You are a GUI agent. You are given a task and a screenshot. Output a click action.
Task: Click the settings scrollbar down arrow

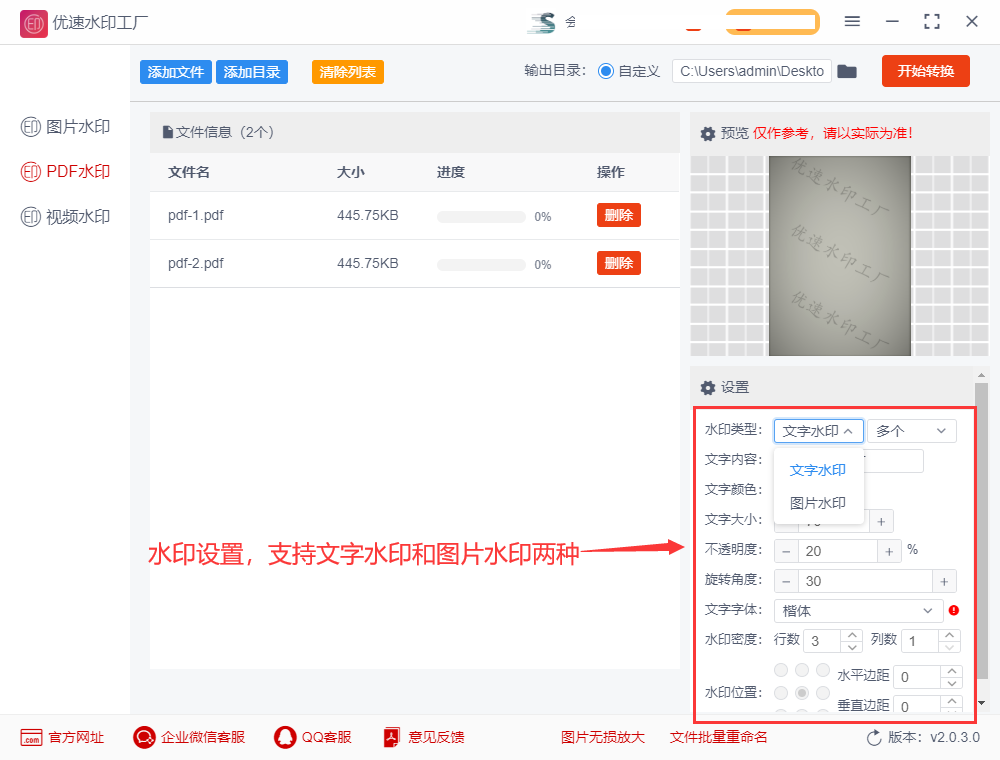tap(982, 703)
